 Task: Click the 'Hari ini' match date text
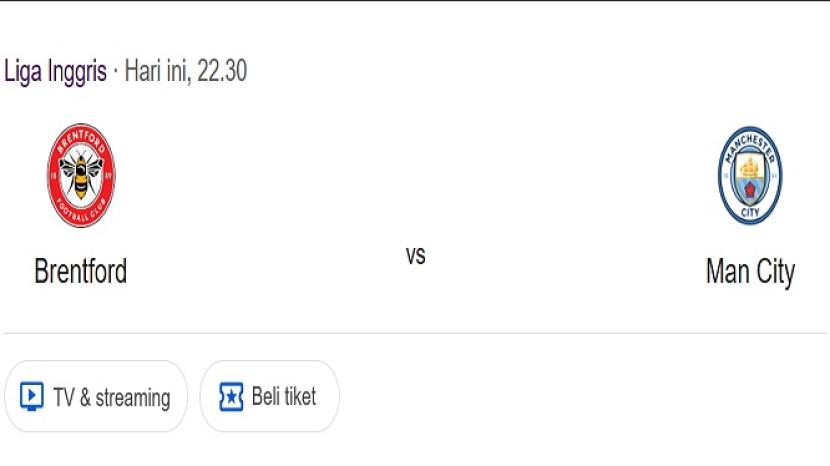[158, 72]
